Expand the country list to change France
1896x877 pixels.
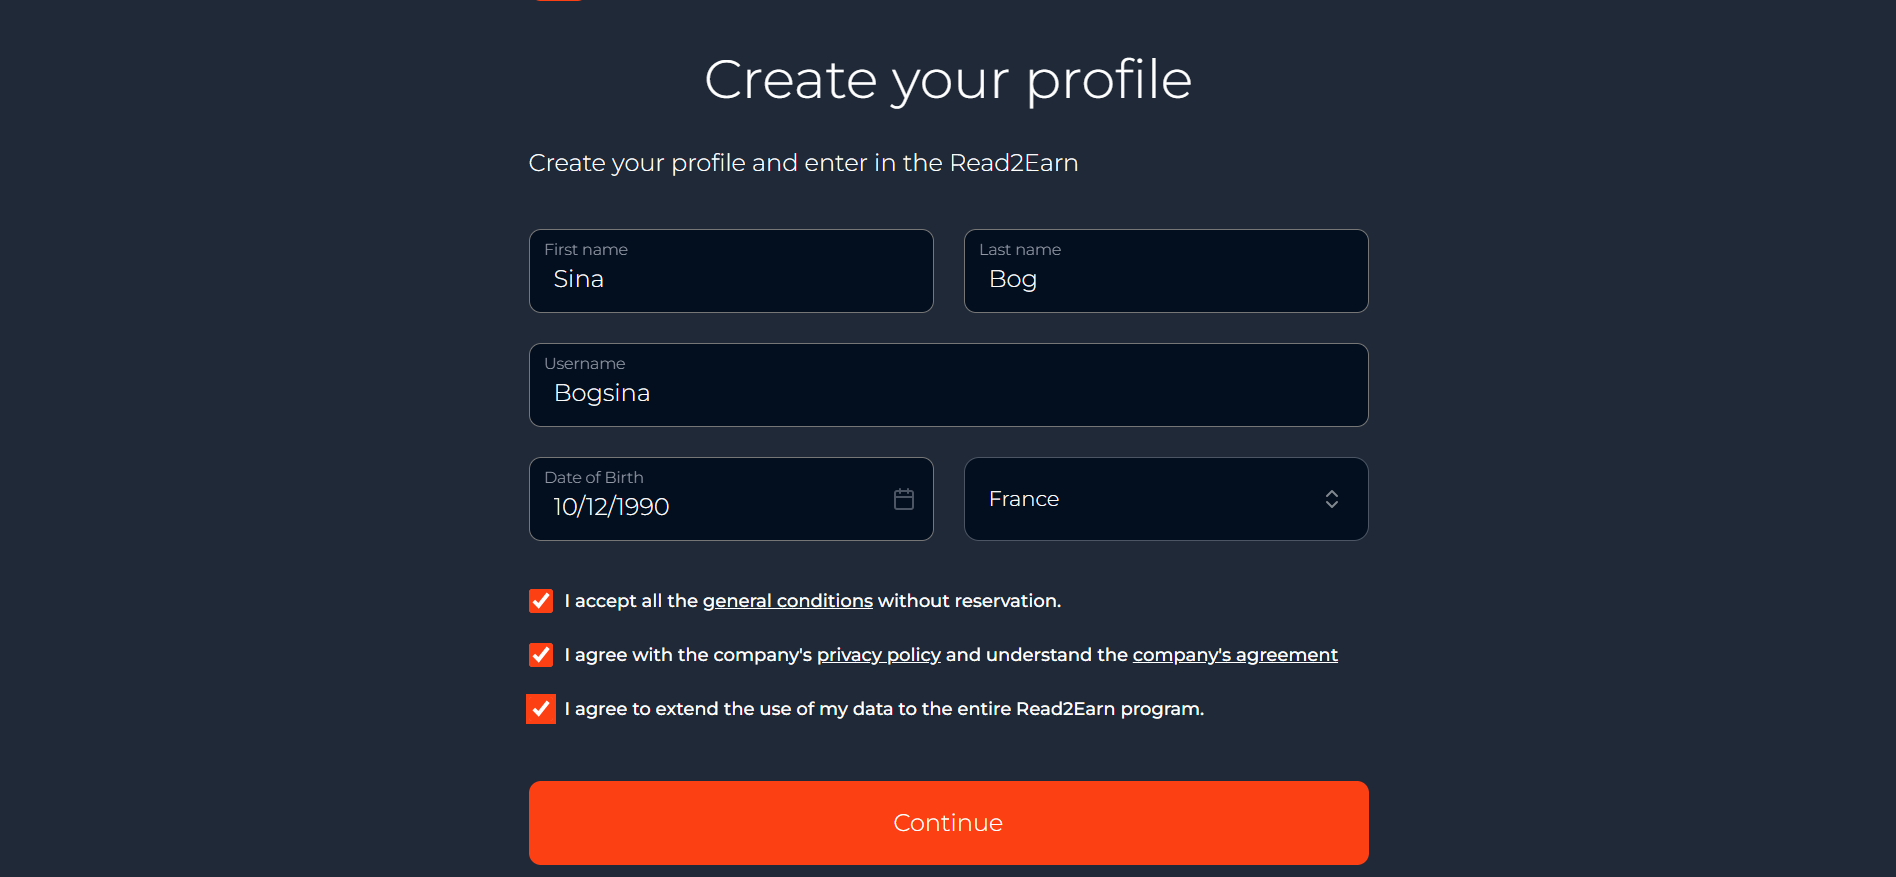coord(1165,498)
